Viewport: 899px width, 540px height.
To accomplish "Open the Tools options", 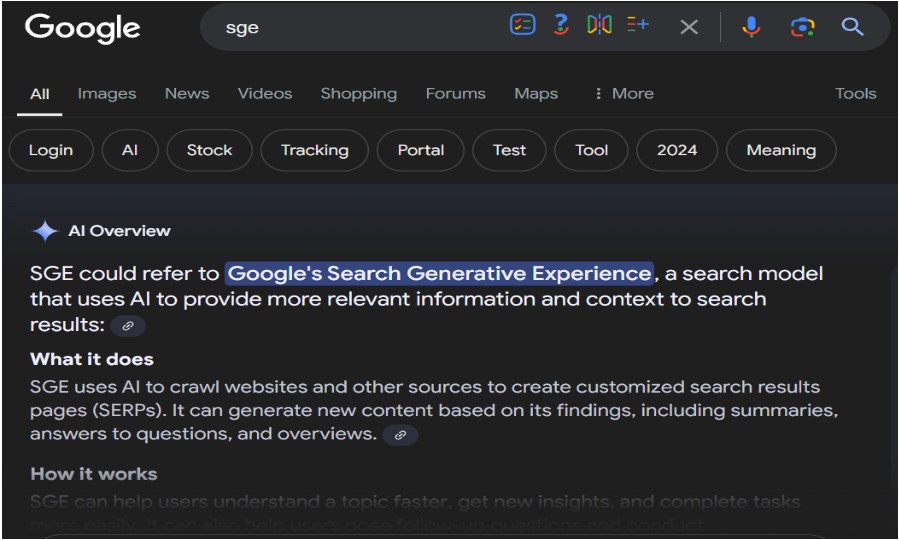I will click(855, 93).
